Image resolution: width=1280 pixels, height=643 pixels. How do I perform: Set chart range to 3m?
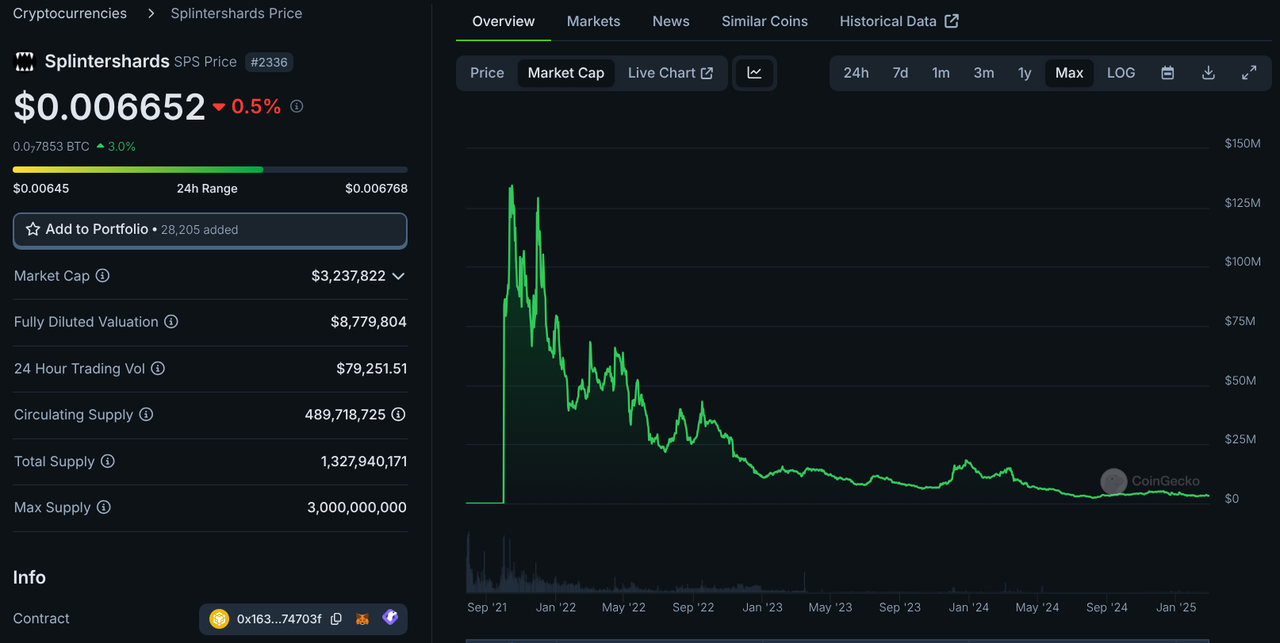tap(984, 73)
